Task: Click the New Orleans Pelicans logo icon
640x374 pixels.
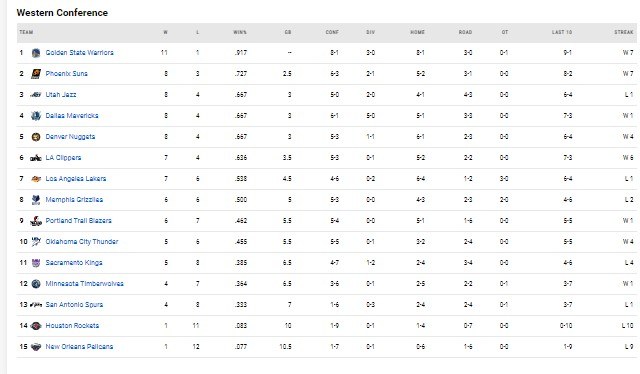Action: click(x=36, y=347)
